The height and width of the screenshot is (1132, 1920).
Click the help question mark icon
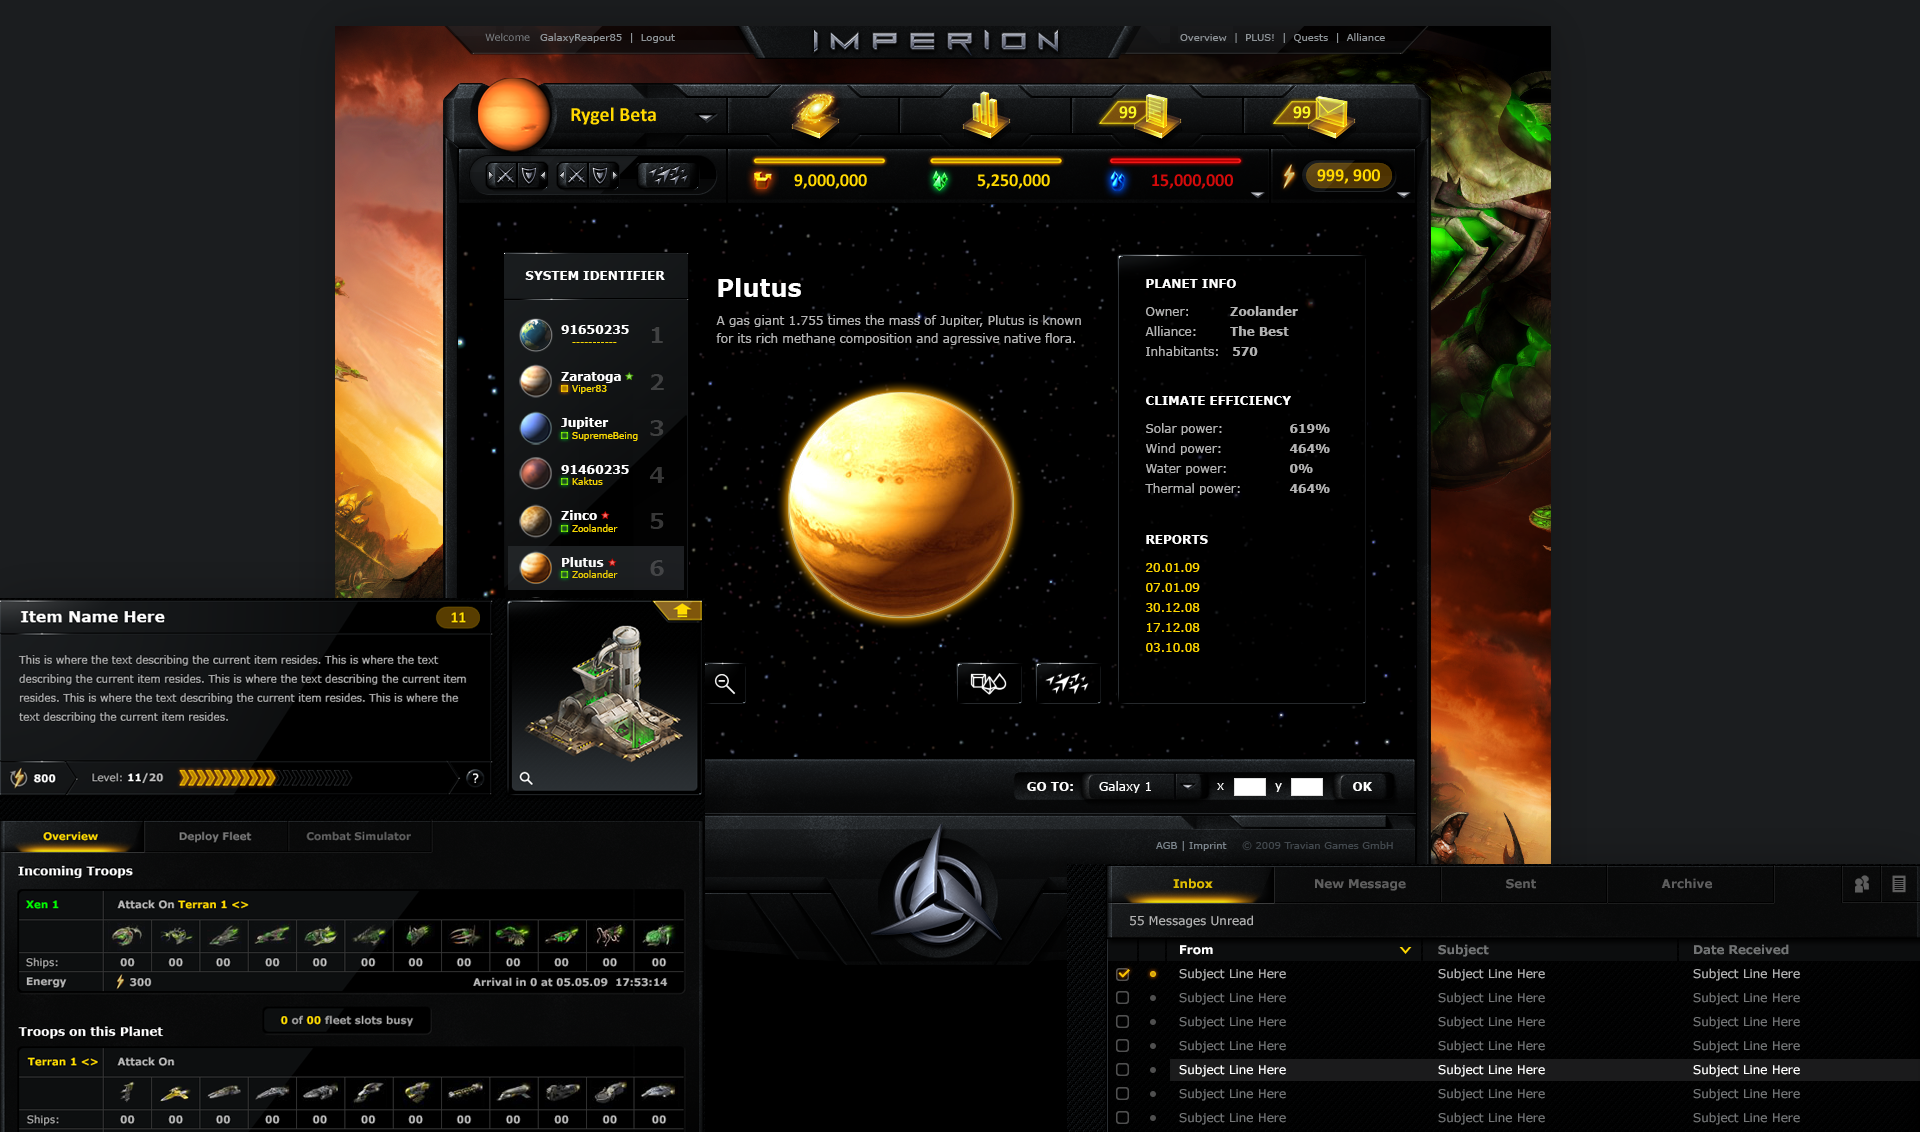coord(475,777)
